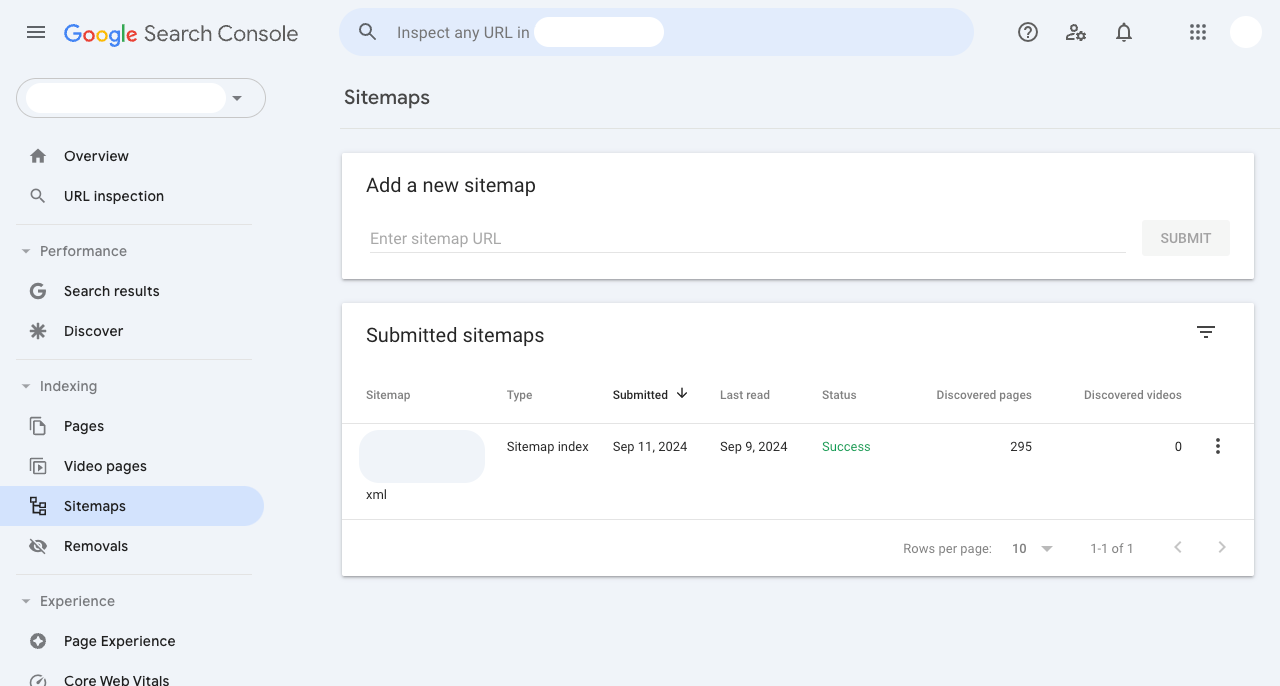This screenshot has height=686, width=1280.
Task: Click the SUBMIT sitemap button
Action: 1186,238
